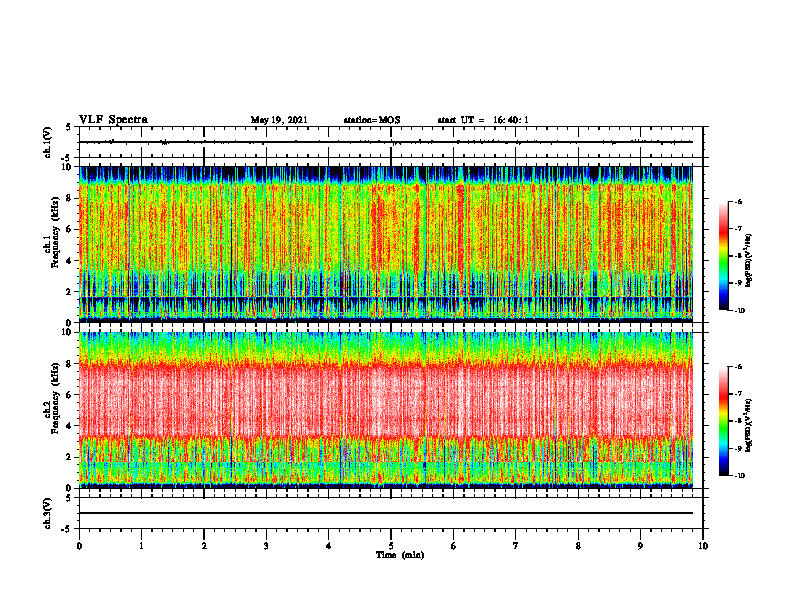Image resolution: width=792 pixels, height=612 pixels.
Task: Select time axis tick label "8"
Action: (x=578, y=546)
